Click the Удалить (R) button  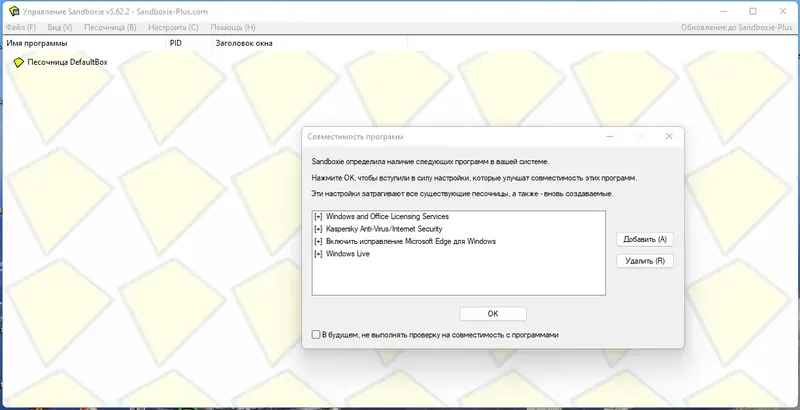tap(645, 261)
